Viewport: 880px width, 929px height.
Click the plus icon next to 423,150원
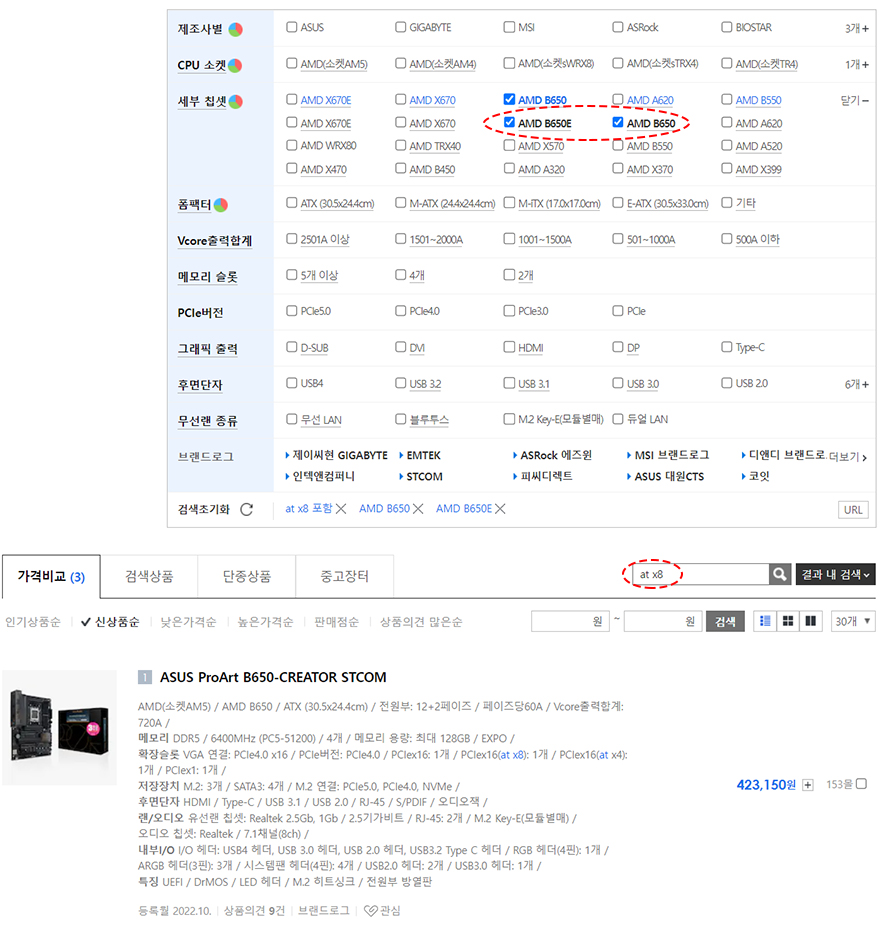point(807,785)
